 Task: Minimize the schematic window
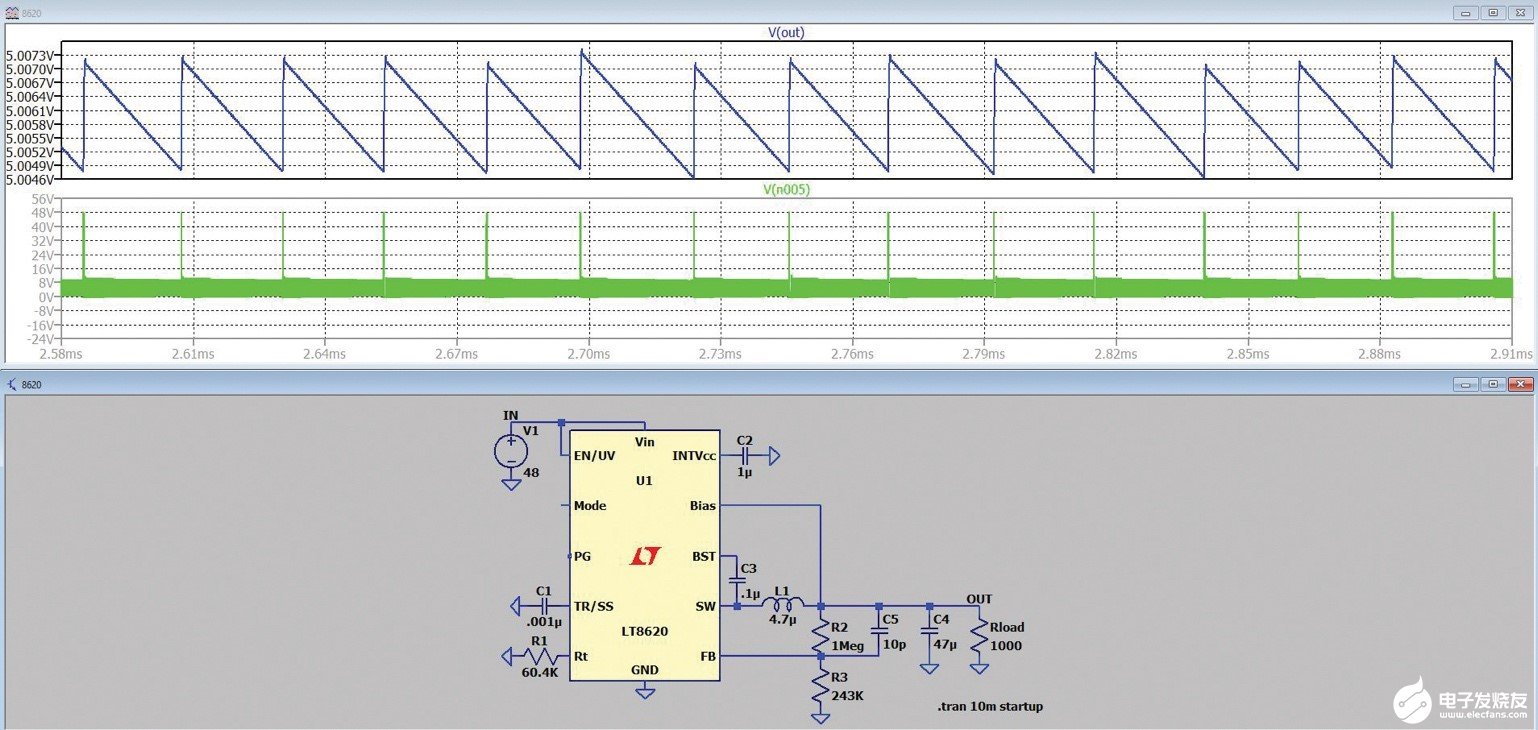(1465, 384)
